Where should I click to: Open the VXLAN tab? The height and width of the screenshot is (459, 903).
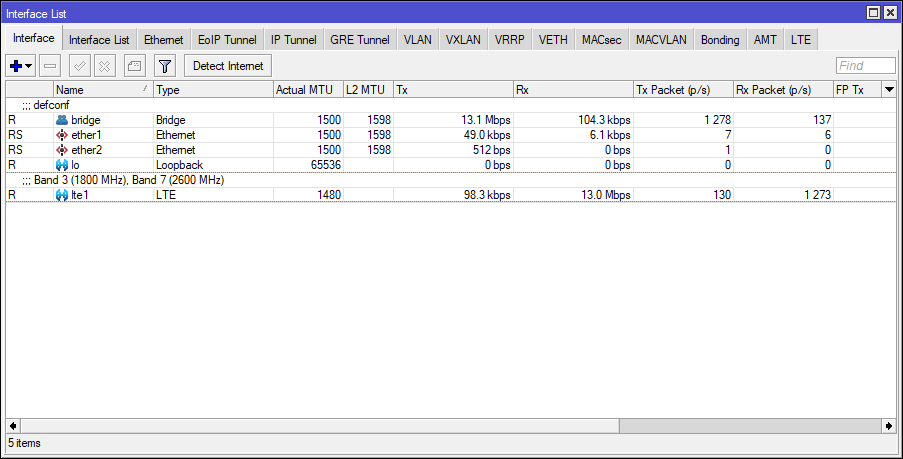(x=463, y=40)
